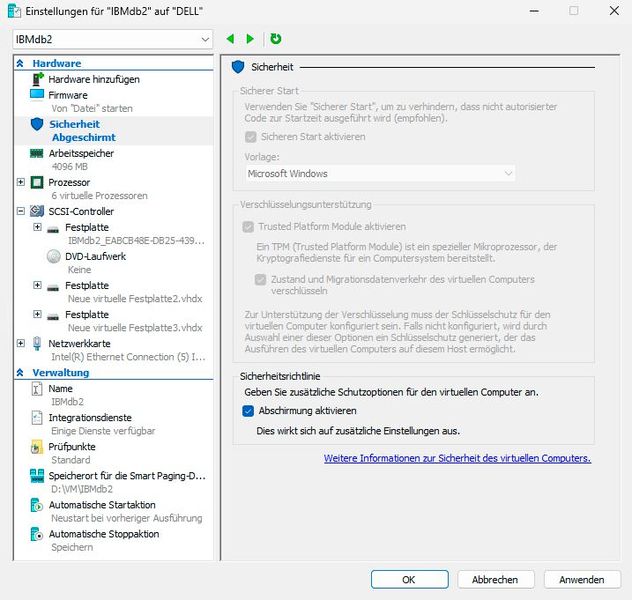Click 6 virtuelle Prozessoren text
The width and height of the screenshot is (632, 600).
tap(100, 195)
